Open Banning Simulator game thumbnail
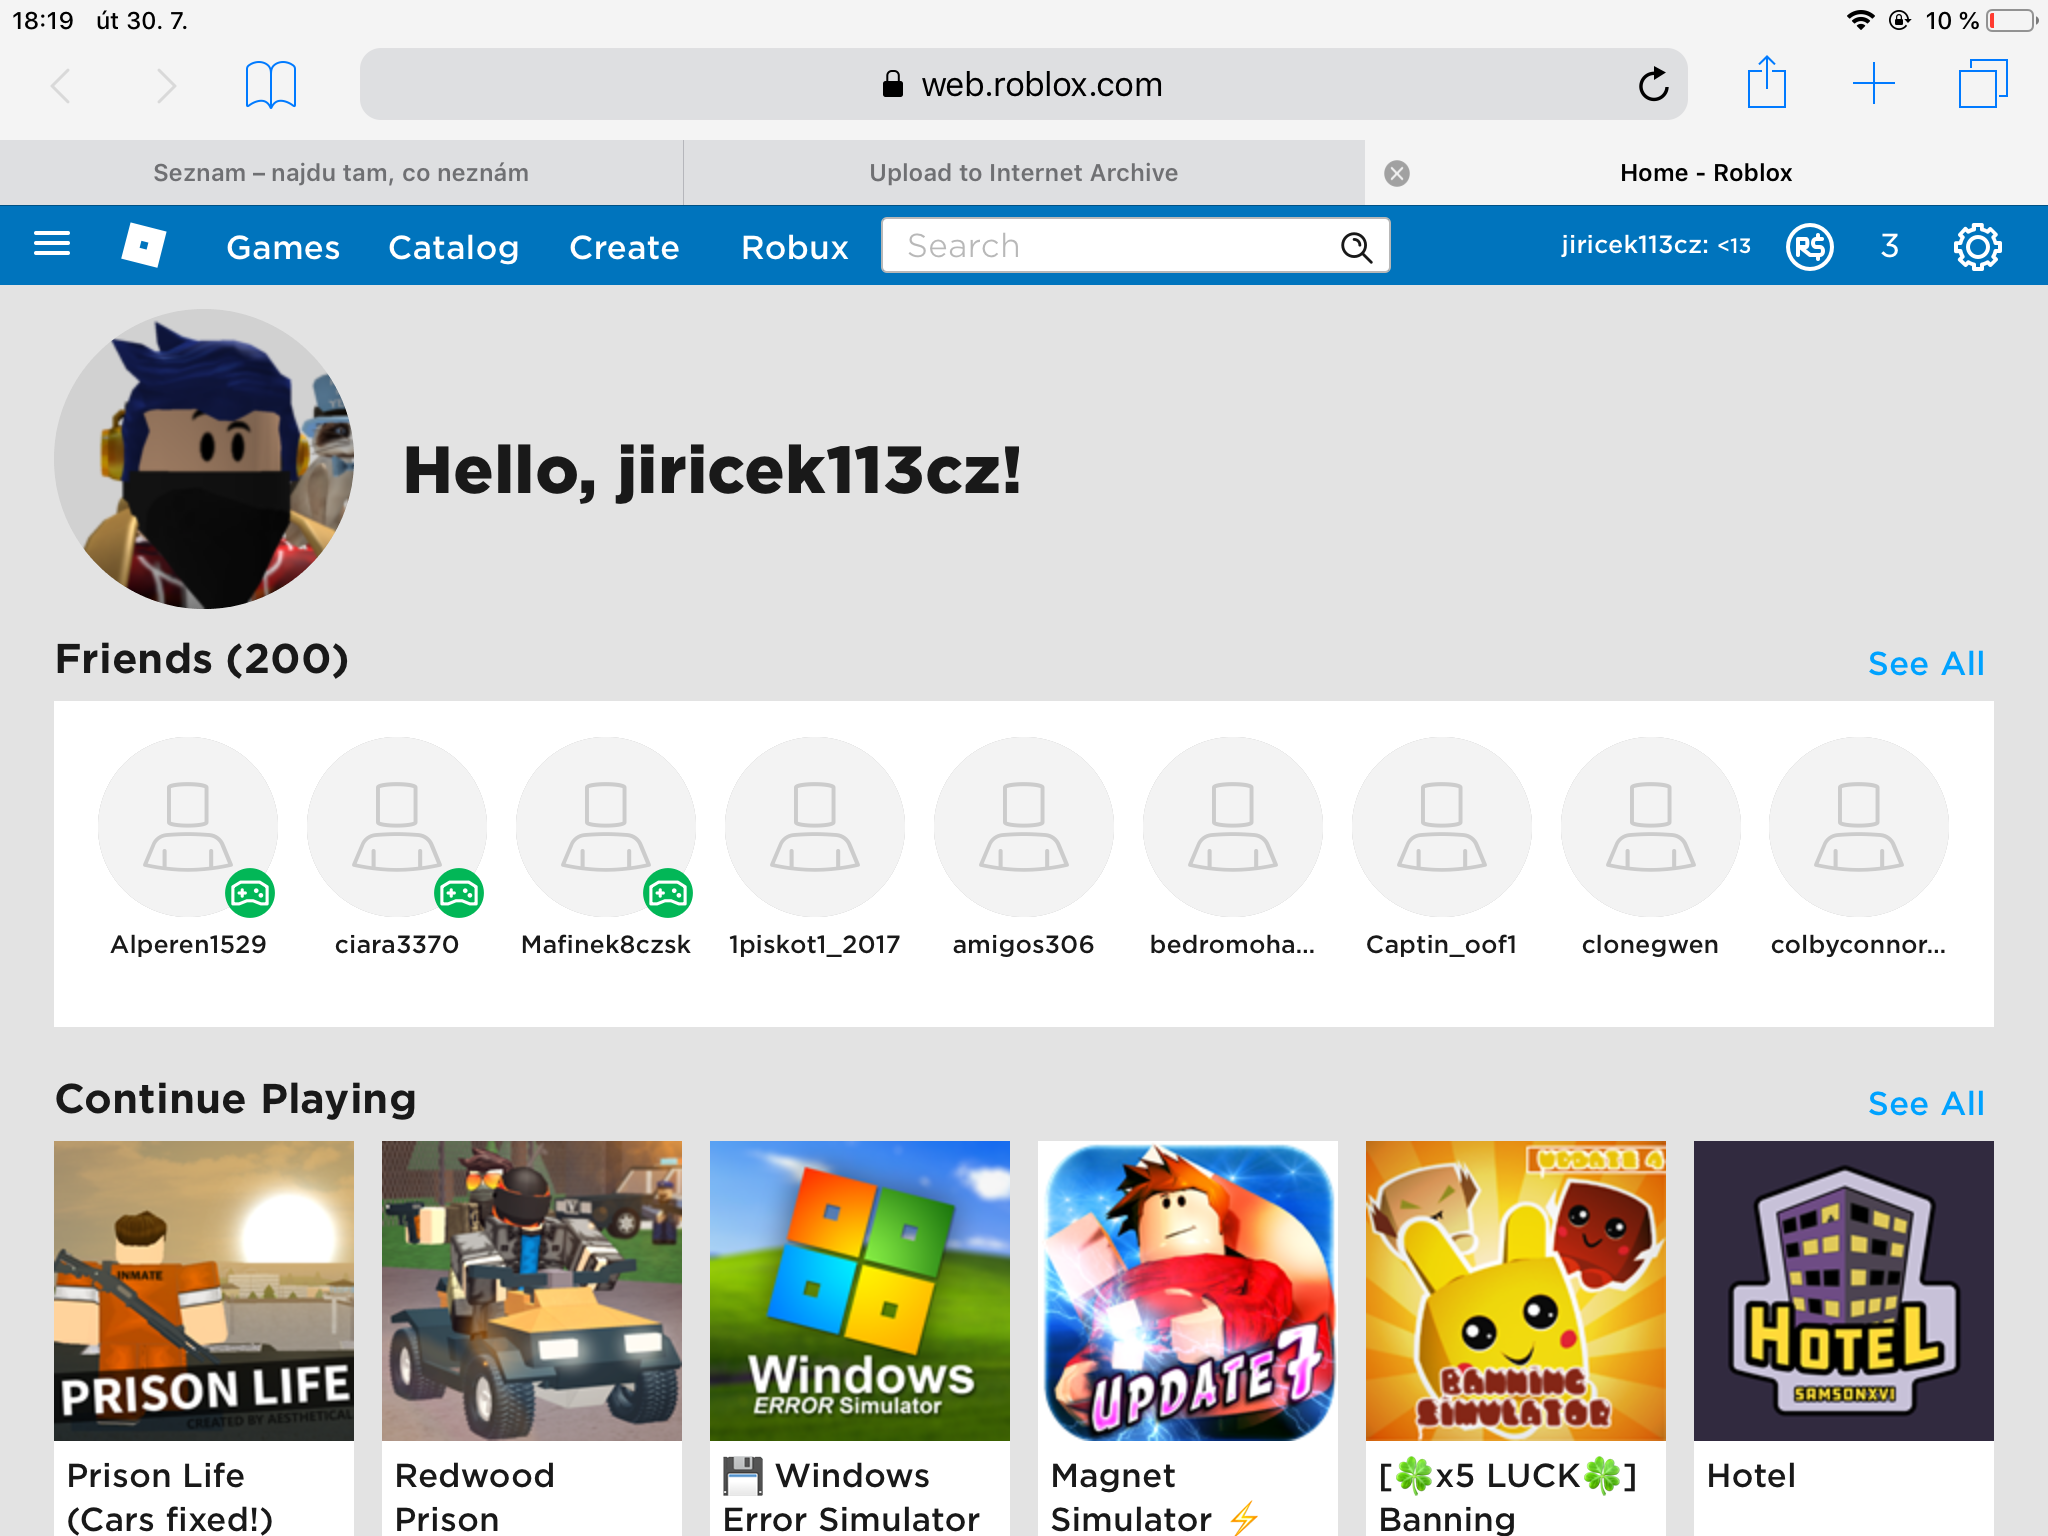 pos(1516,1291)
